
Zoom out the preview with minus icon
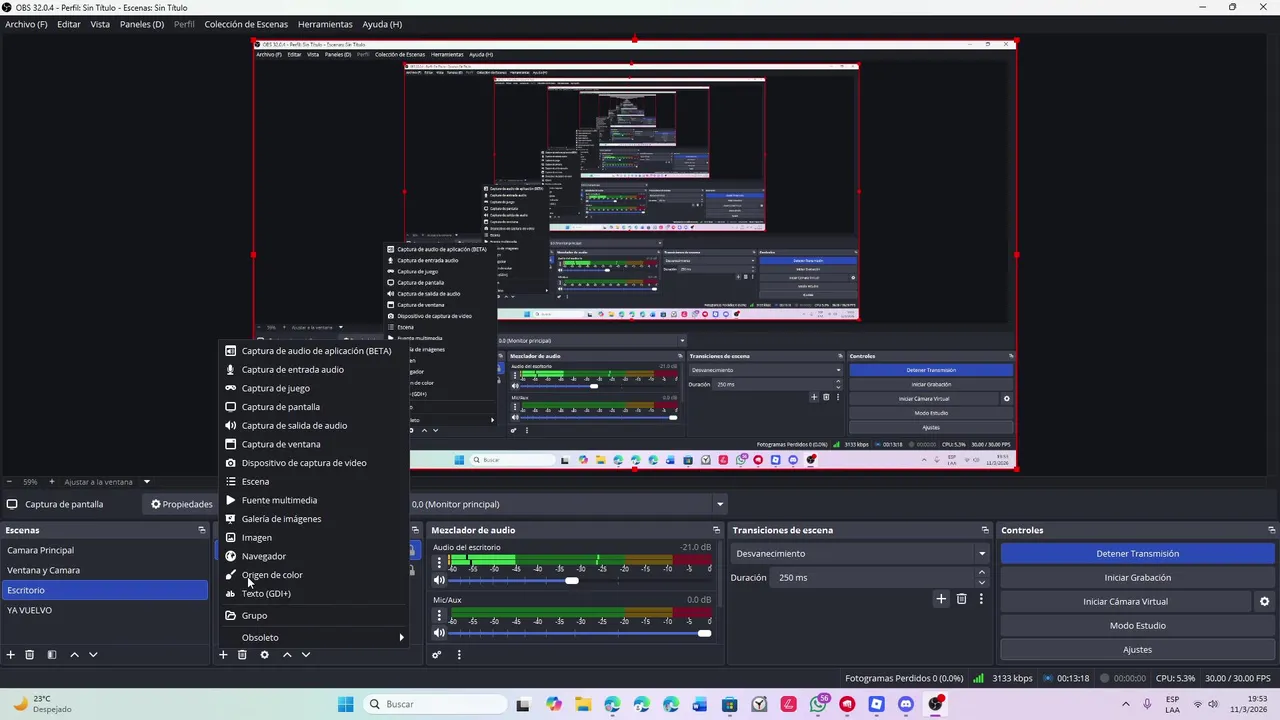(9, 482)
